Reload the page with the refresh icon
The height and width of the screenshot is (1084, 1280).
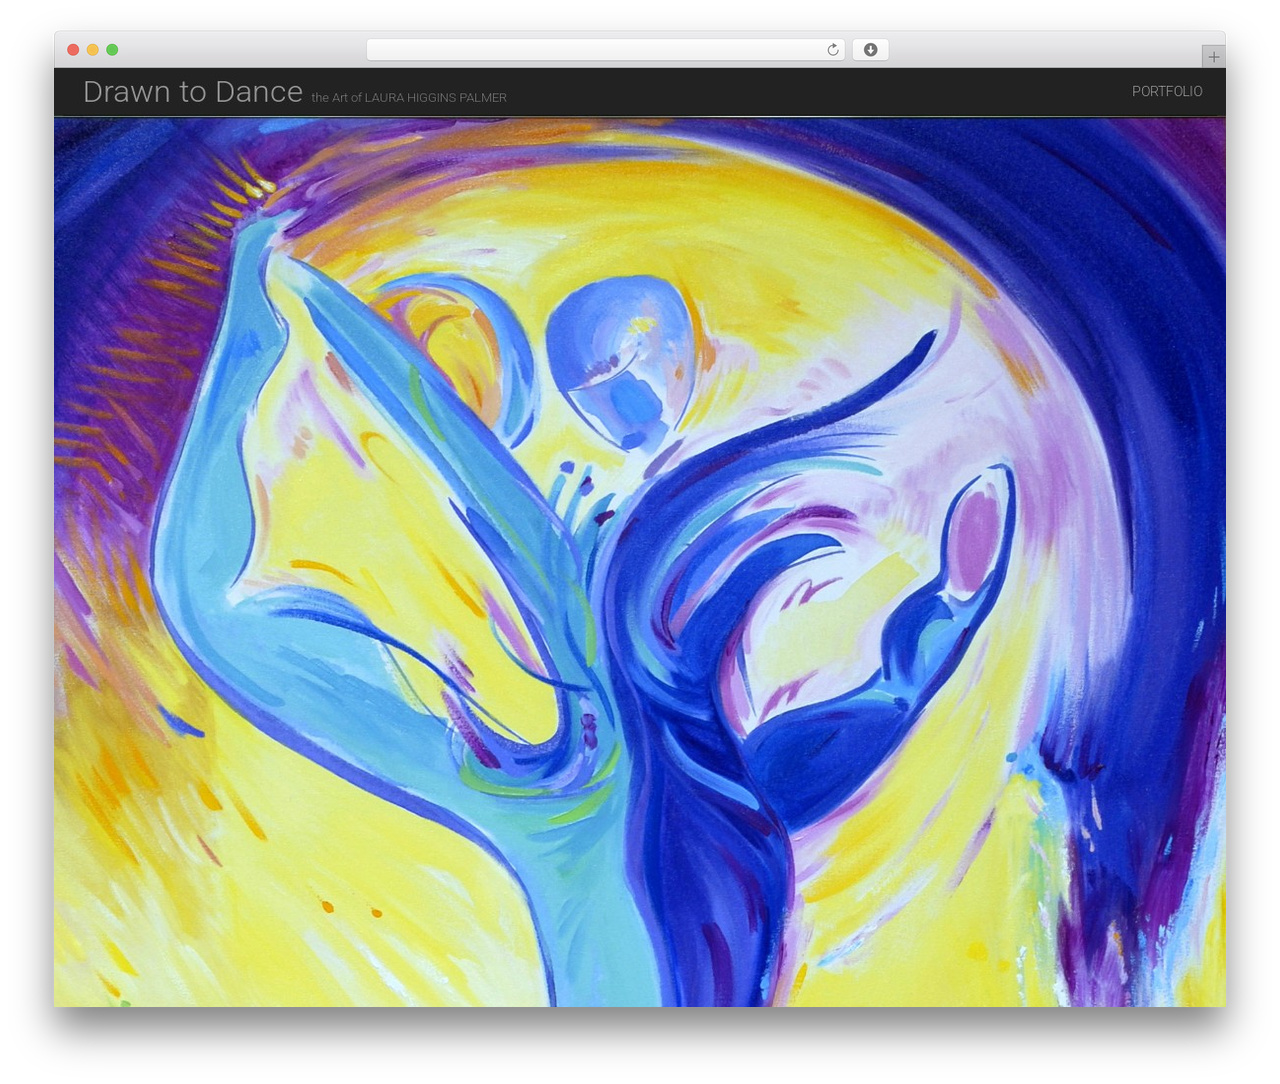pos(833,50)
